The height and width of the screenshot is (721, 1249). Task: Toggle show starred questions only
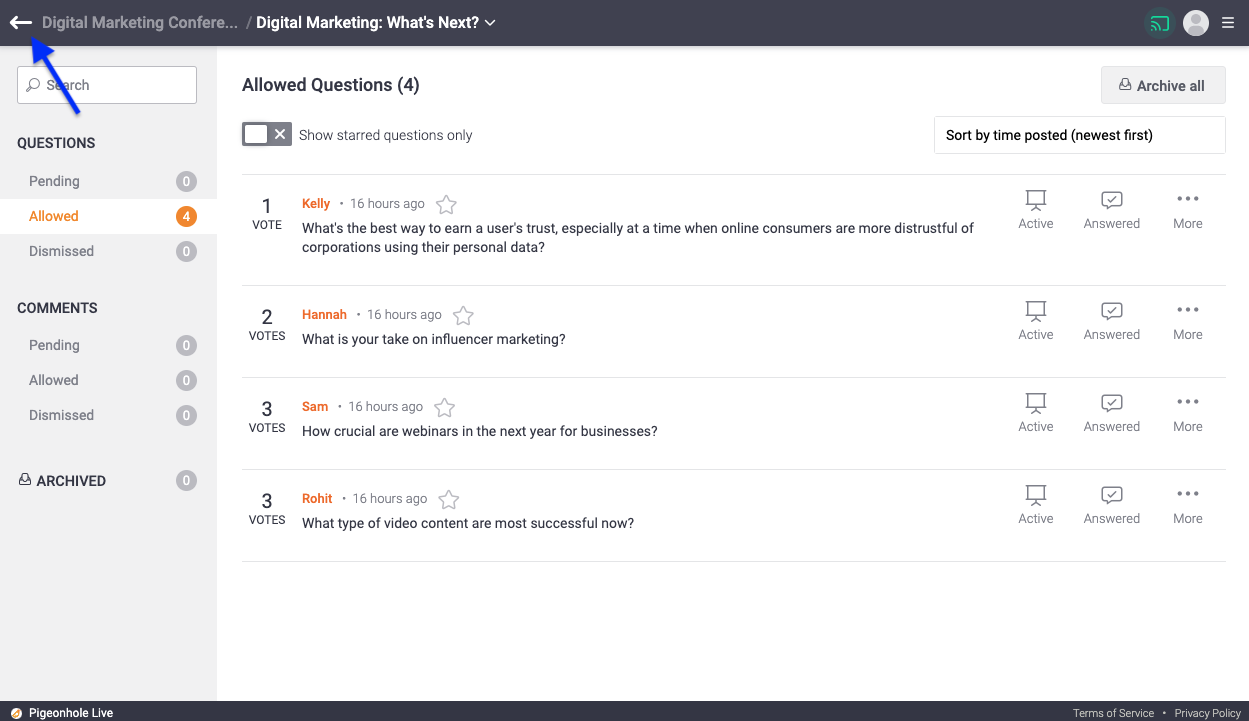(x=266, y=135)
